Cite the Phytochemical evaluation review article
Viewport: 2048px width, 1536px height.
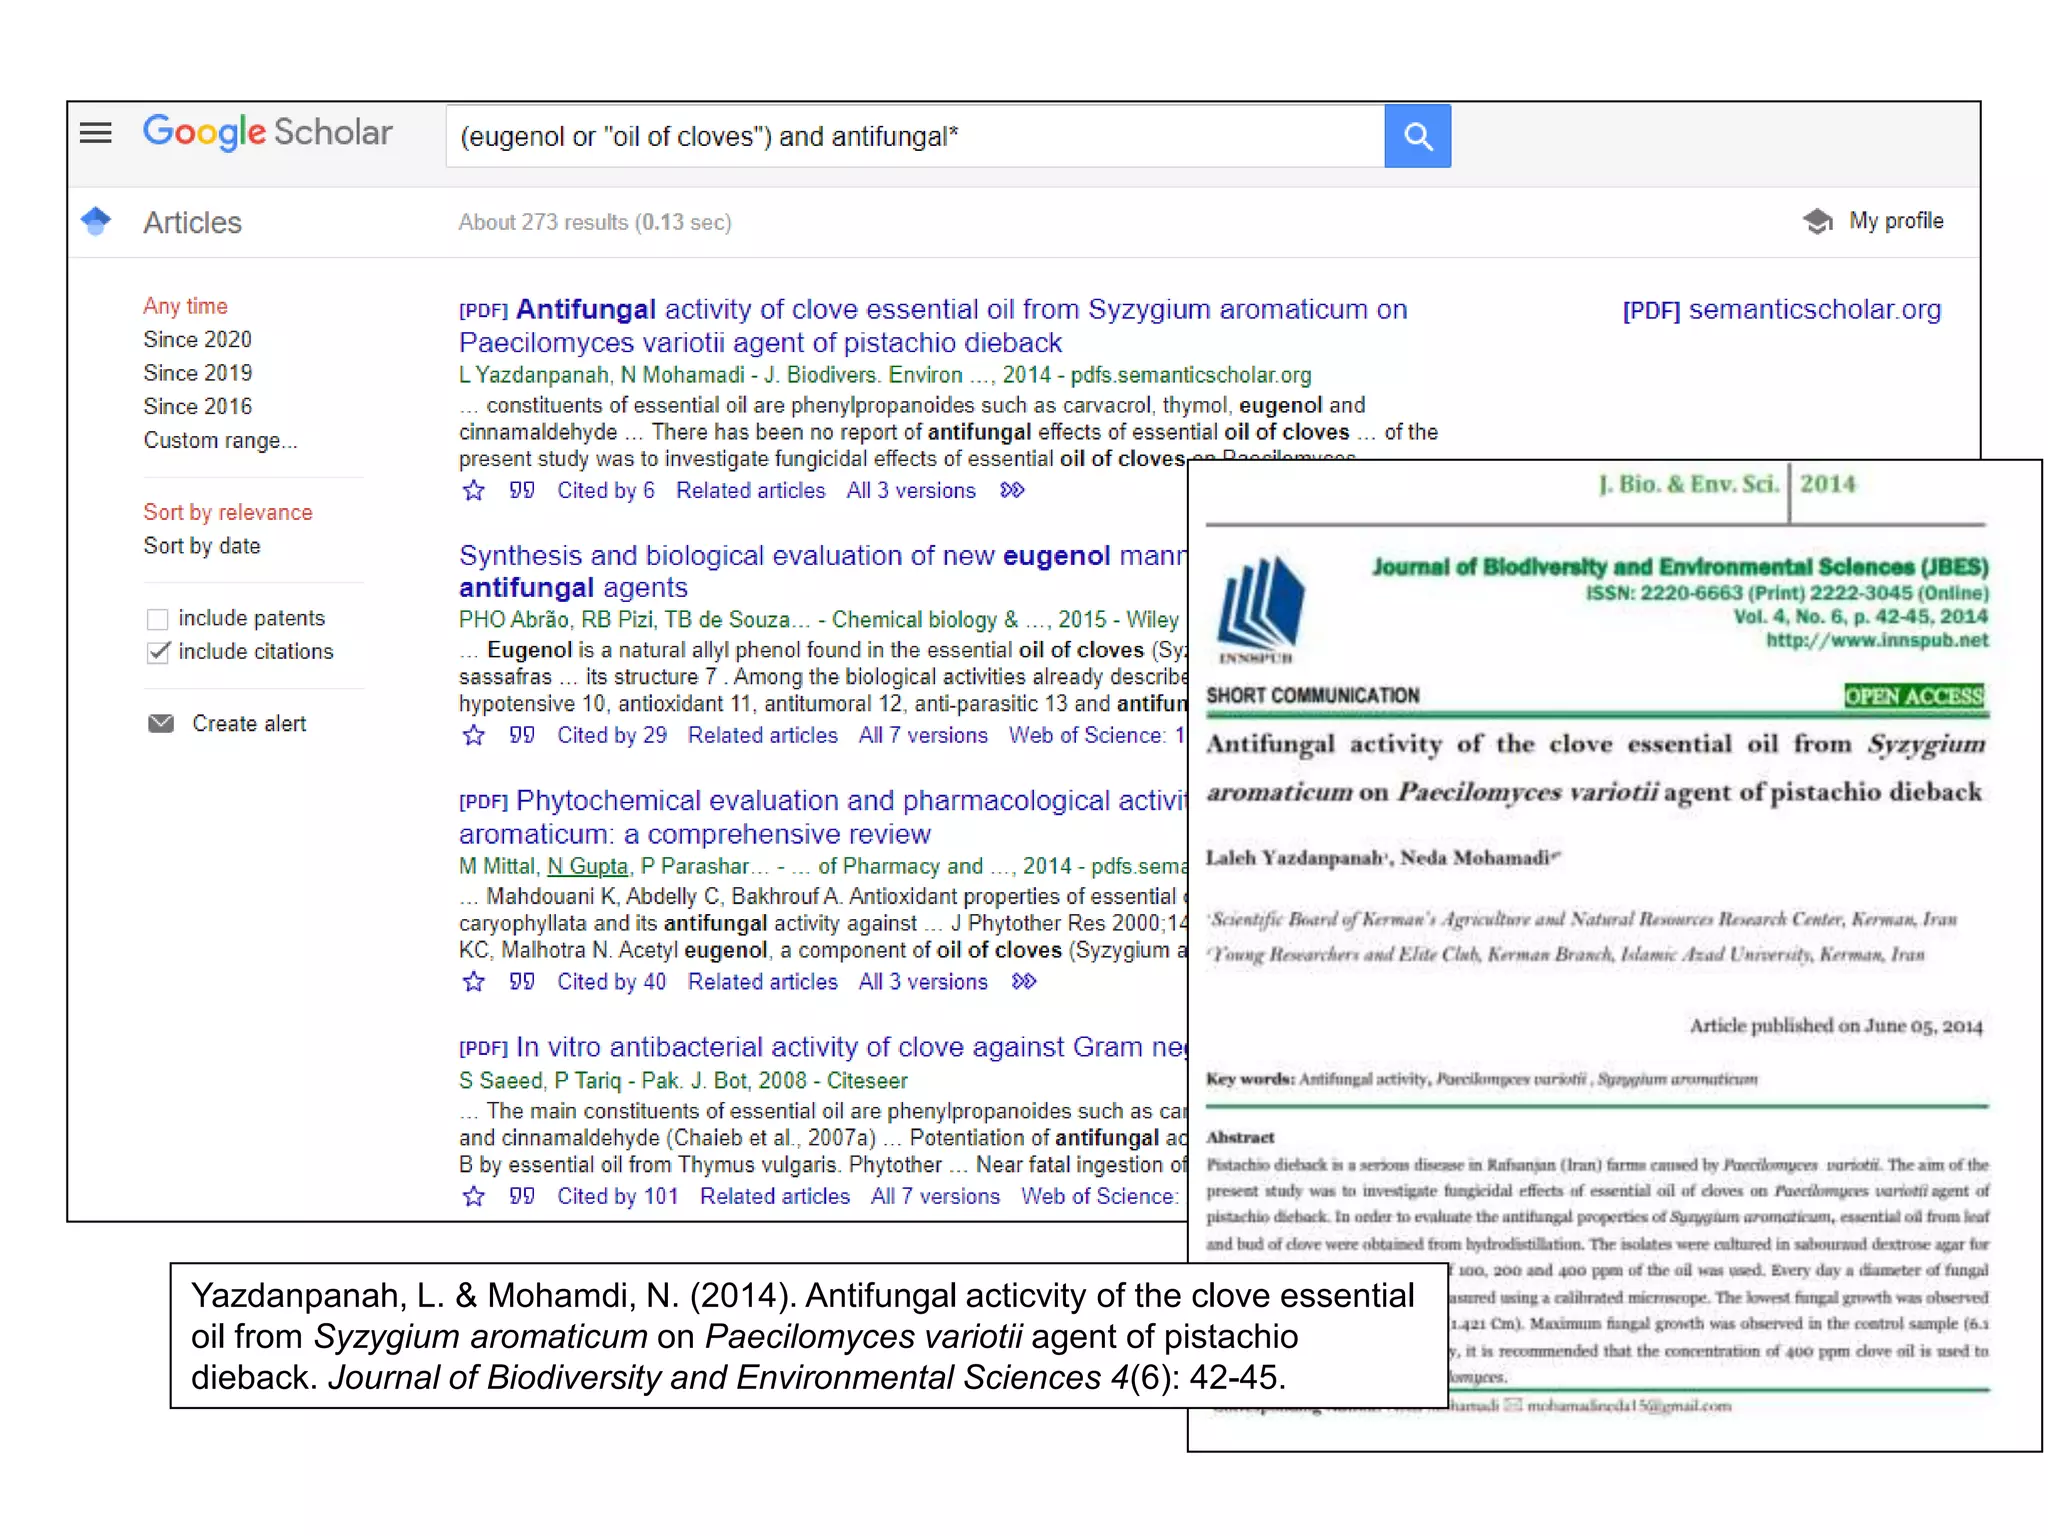pos(522,982)
